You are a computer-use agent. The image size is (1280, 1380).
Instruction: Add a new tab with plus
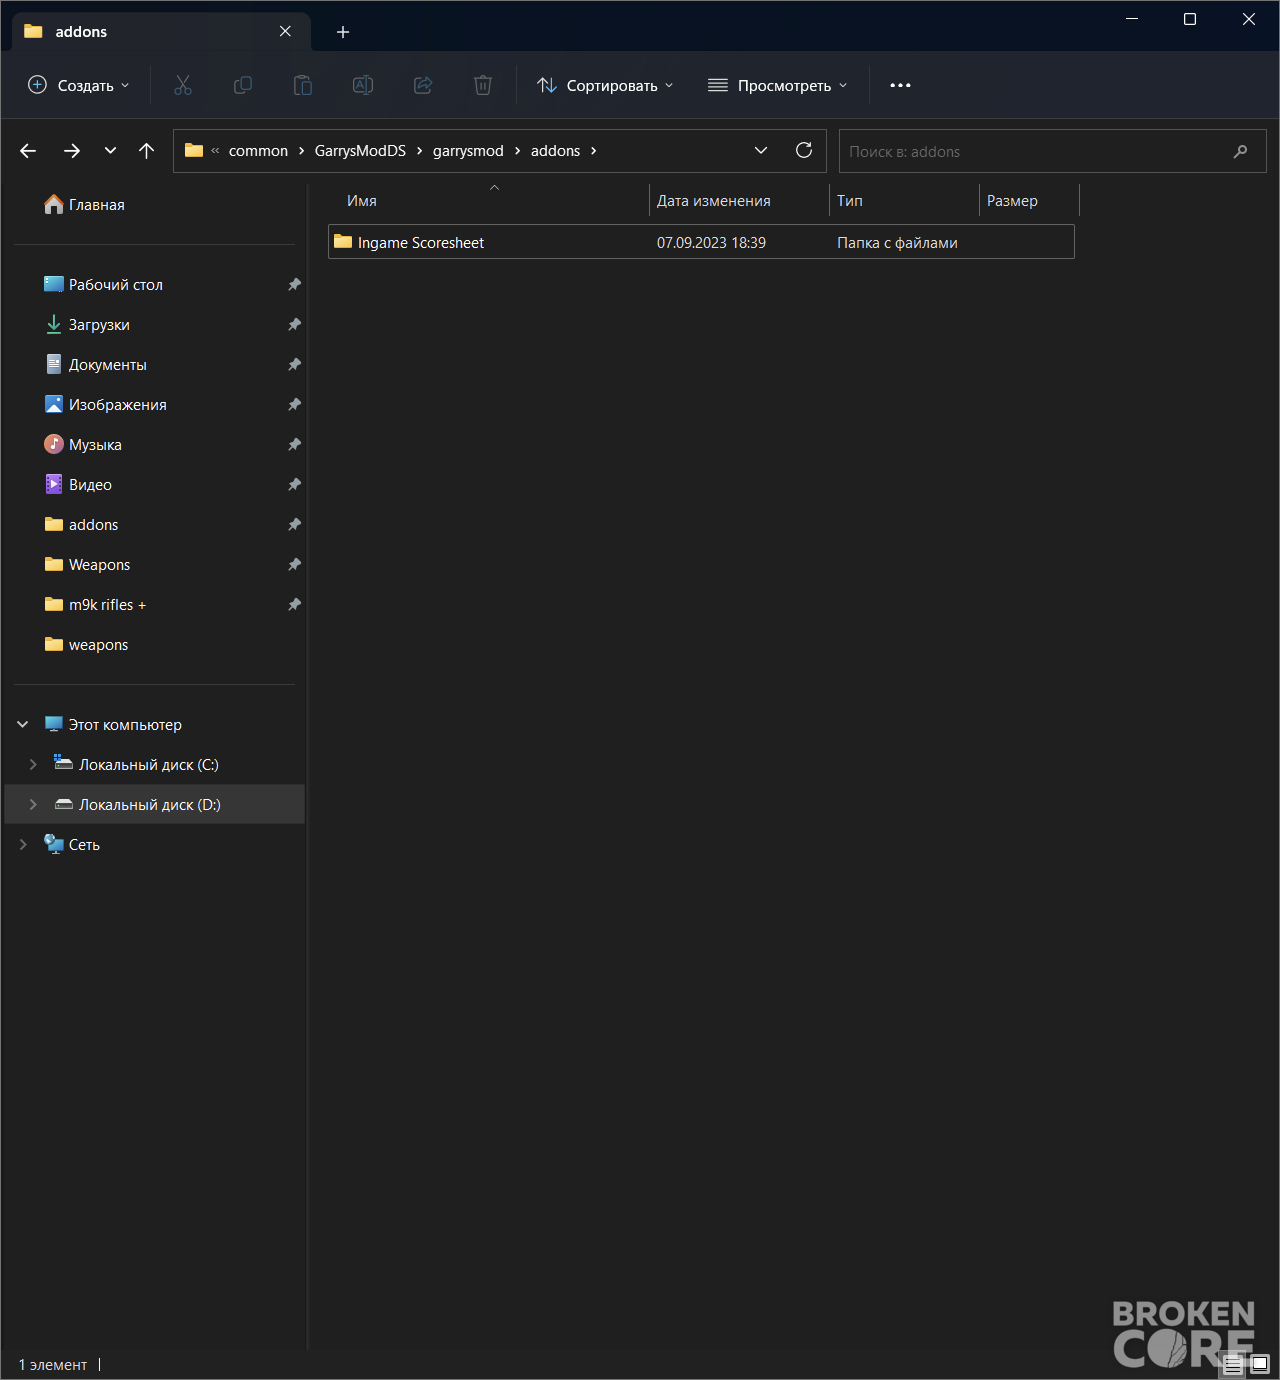point(343,32)
